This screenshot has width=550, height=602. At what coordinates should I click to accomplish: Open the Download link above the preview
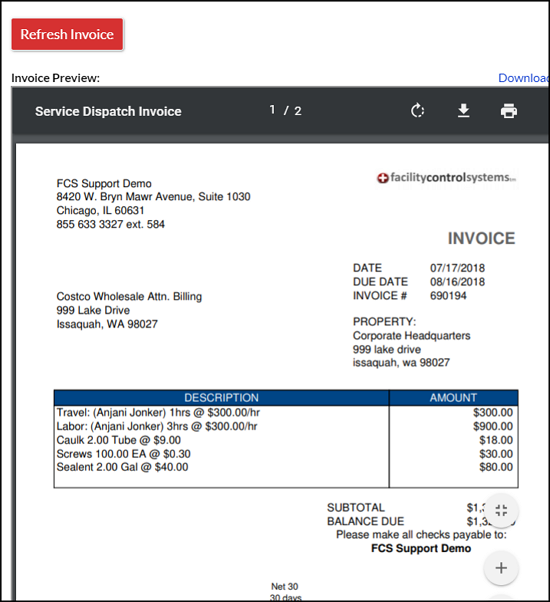click(x=524, y=78)
